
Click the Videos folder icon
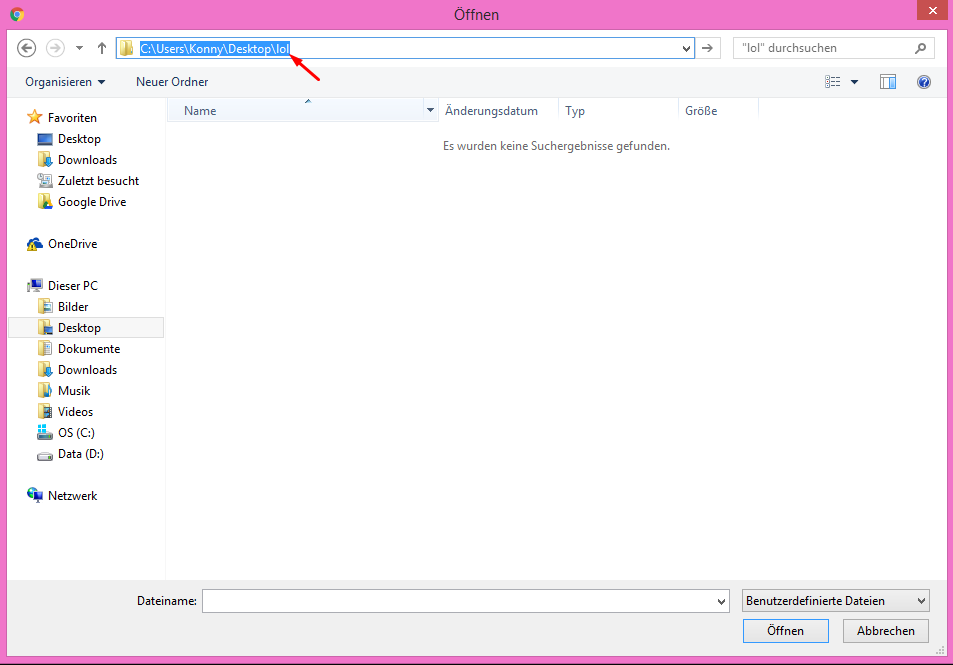[x=45, y=412]
